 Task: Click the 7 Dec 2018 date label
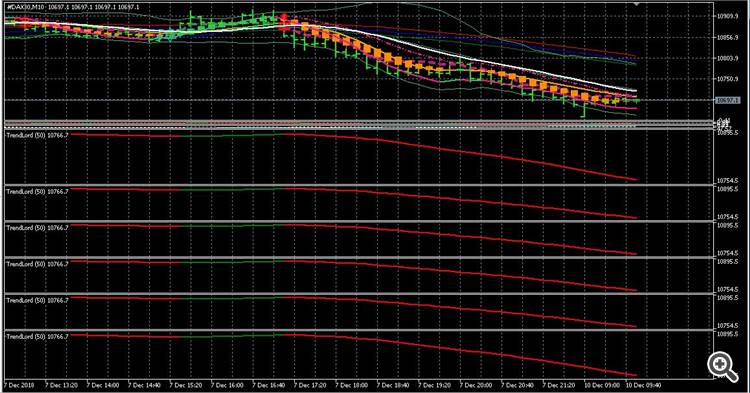tap(20, 385)
